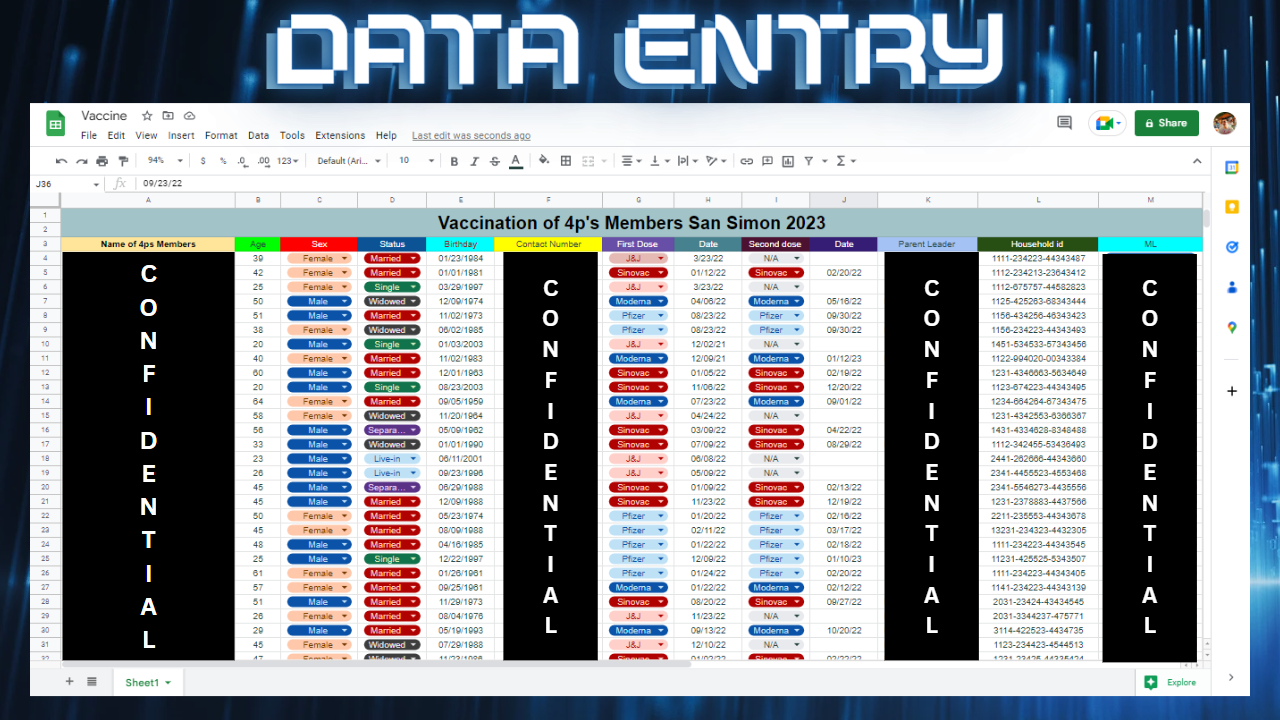Click the Redo toolbar icon
Image resolution: width=1280 pixels, height=720 pixels.
click(82, 161)
